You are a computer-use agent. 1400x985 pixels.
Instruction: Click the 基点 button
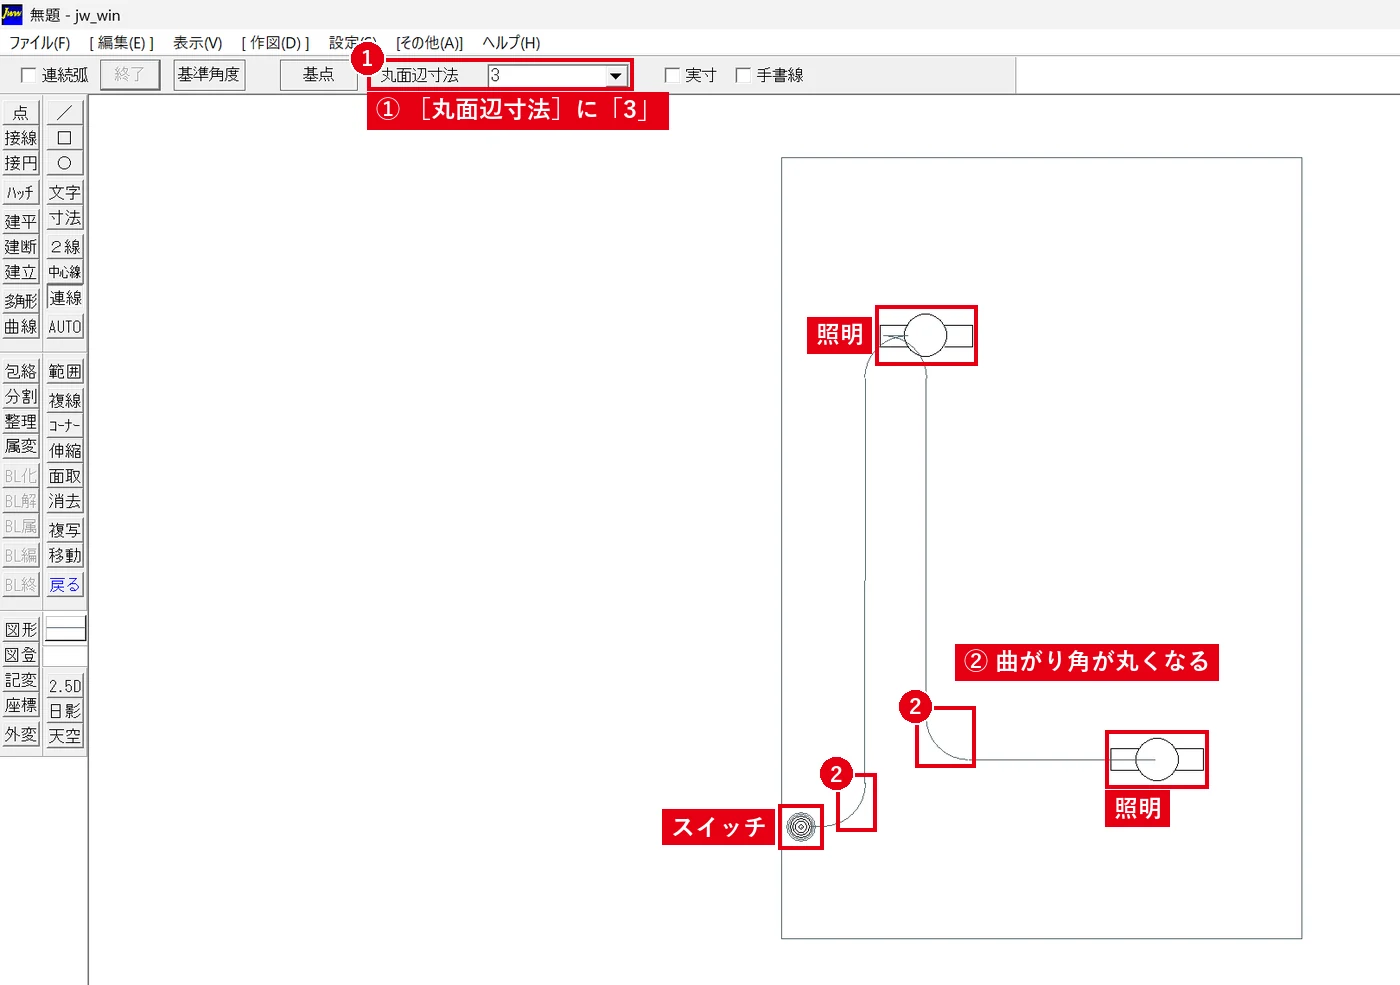[319, 75]
